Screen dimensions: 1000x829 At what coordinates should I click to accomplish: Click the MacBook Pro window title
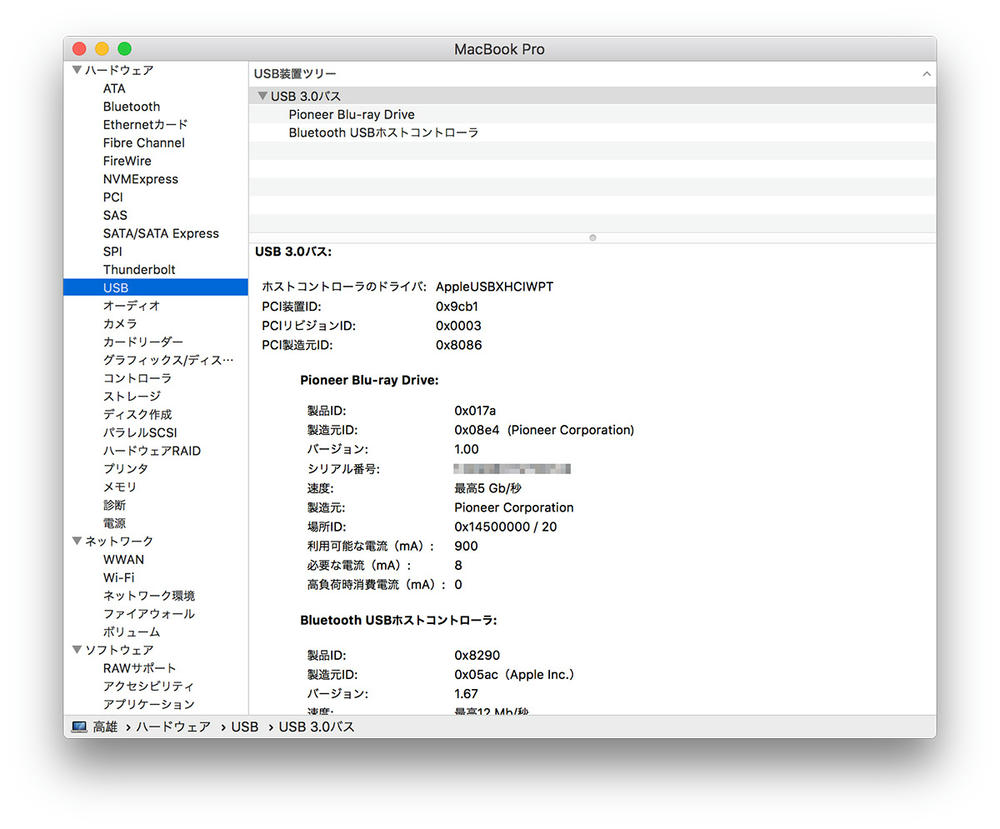pyautogui.click(x=499, y=49)
